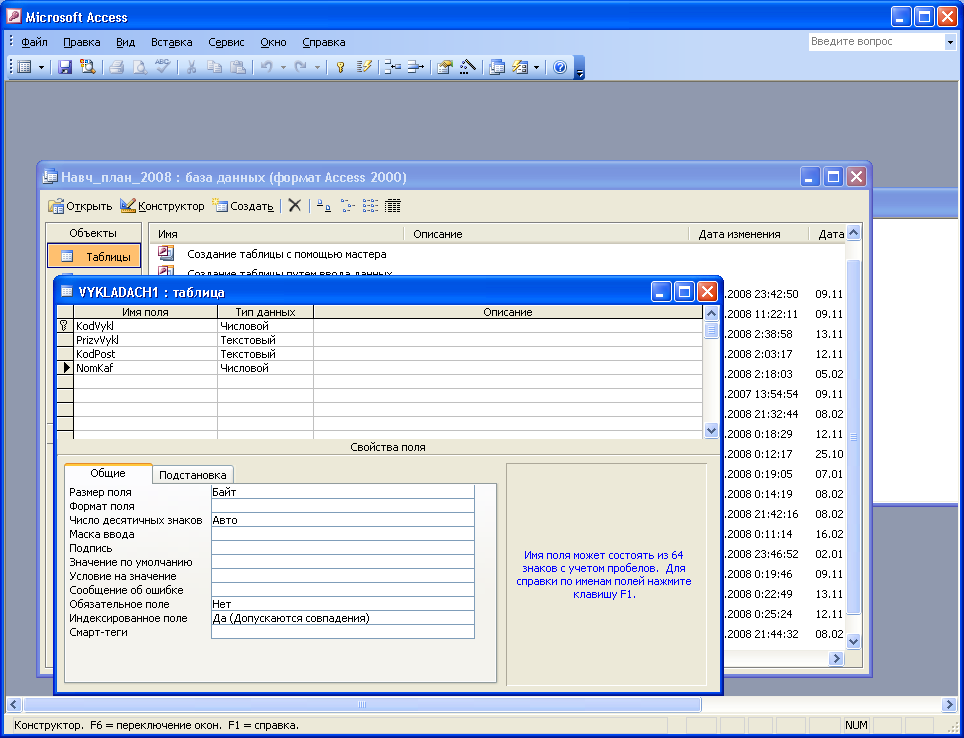This screenshot has height=738, width=964.
Task: Click the File Search toolbar icon
Action: 87,67
